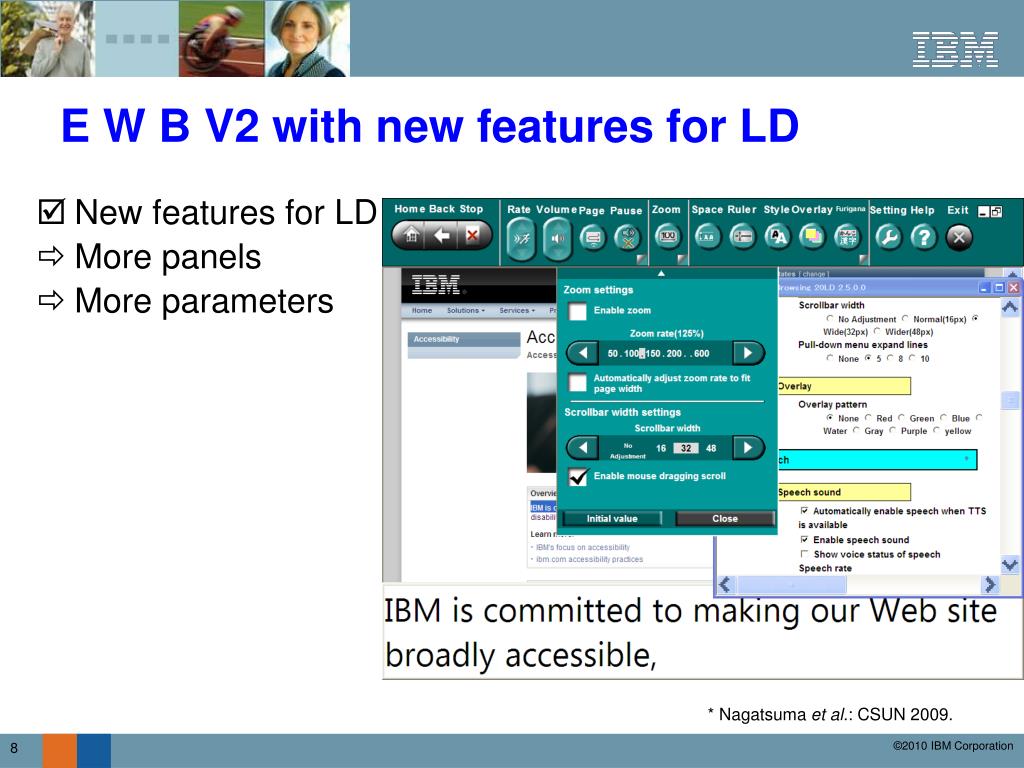Screen dimensions: 1024x768
Task: Click settings window scroll-up chevron
Action: coord(1010,307)
